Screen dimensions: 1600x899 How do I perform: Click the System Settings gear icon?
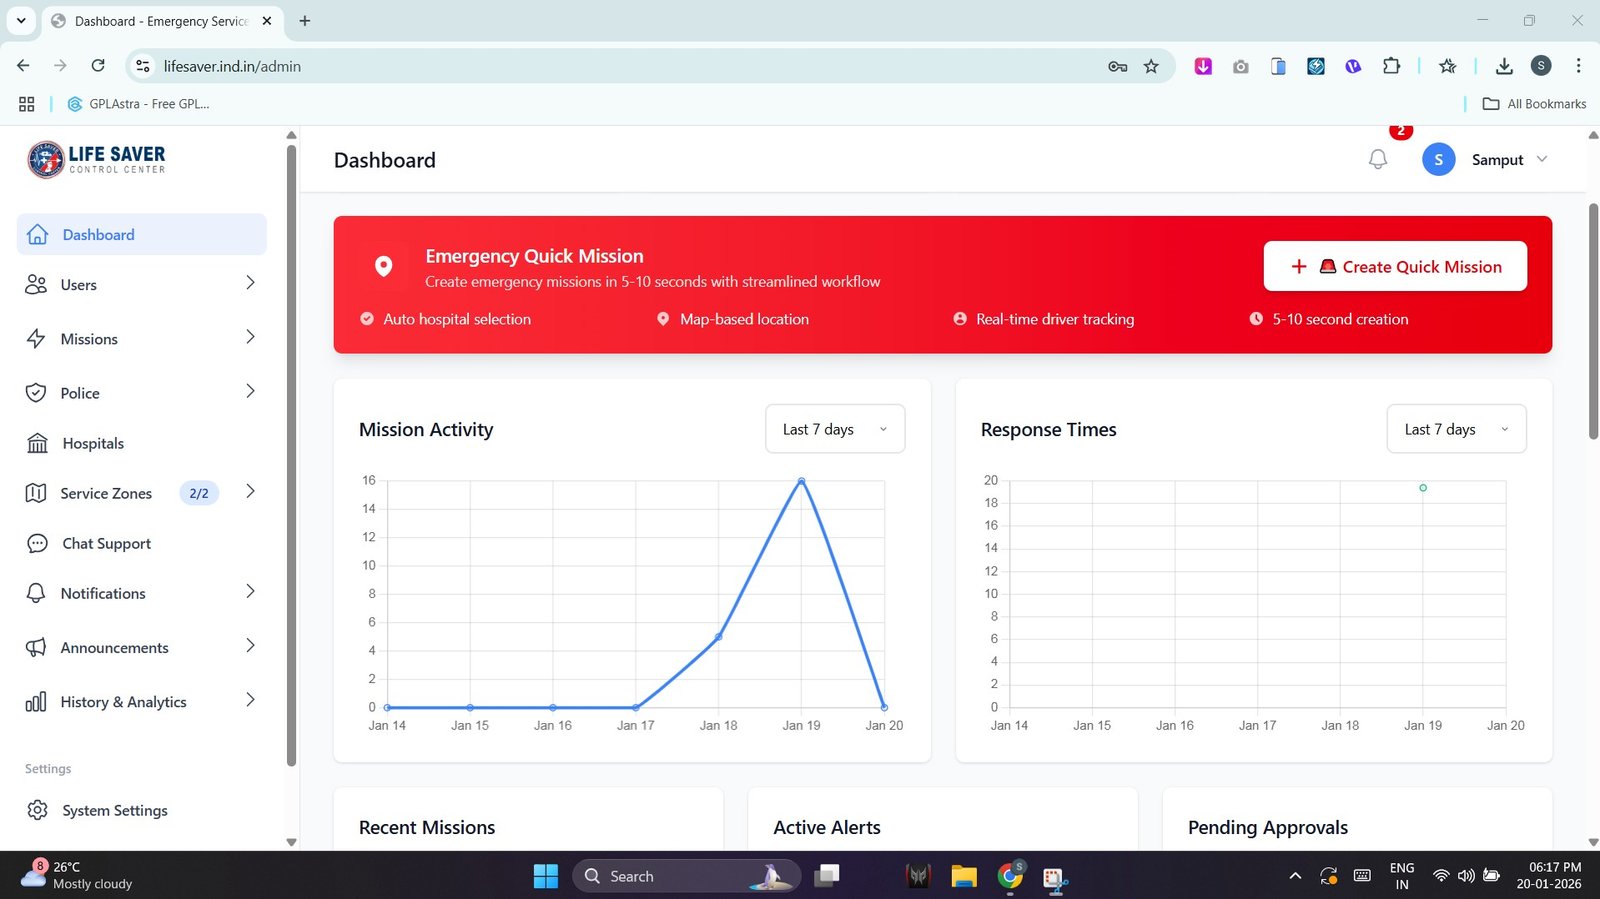pyautogui.click(x=37, y=810)
